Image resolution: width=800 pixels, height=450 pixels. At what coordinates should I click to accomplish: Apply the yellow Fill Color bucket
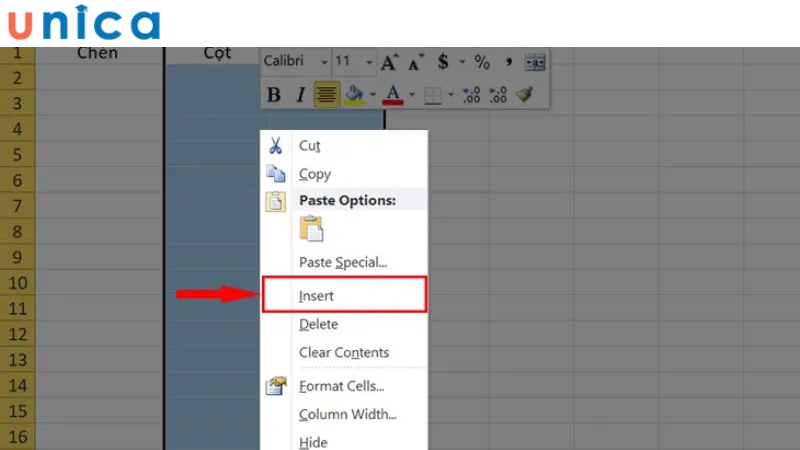pyautogui.click(x=352, y=95)
